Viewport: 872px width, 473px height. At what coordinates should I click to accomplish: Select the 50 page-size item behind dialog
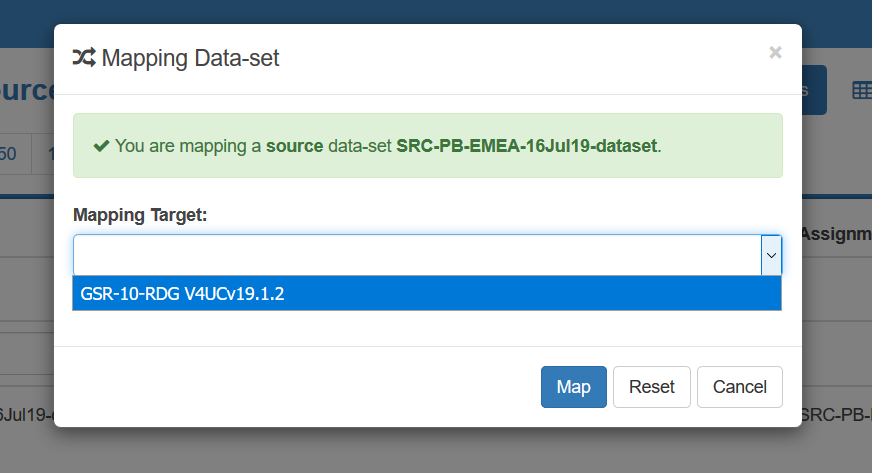tap(9, 154)
